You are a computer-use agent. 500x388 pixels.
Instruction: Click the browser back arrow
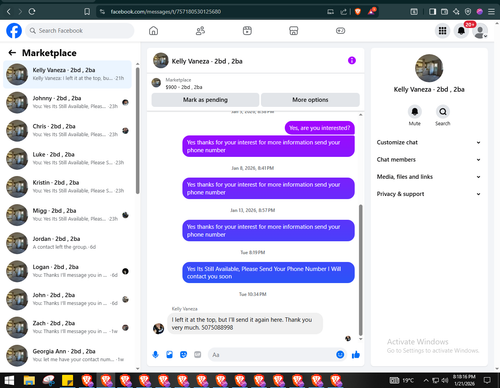[9, 12]
